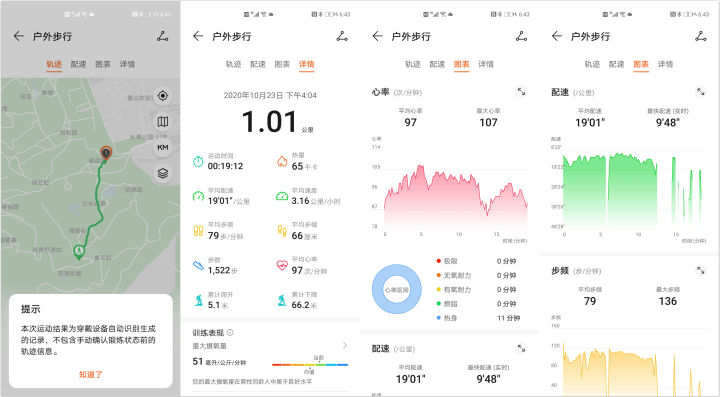This screenshot has height=397, width=720.
Task: Tap the date 2020年10月23日 下午4:04
Action: coord(270,95)
